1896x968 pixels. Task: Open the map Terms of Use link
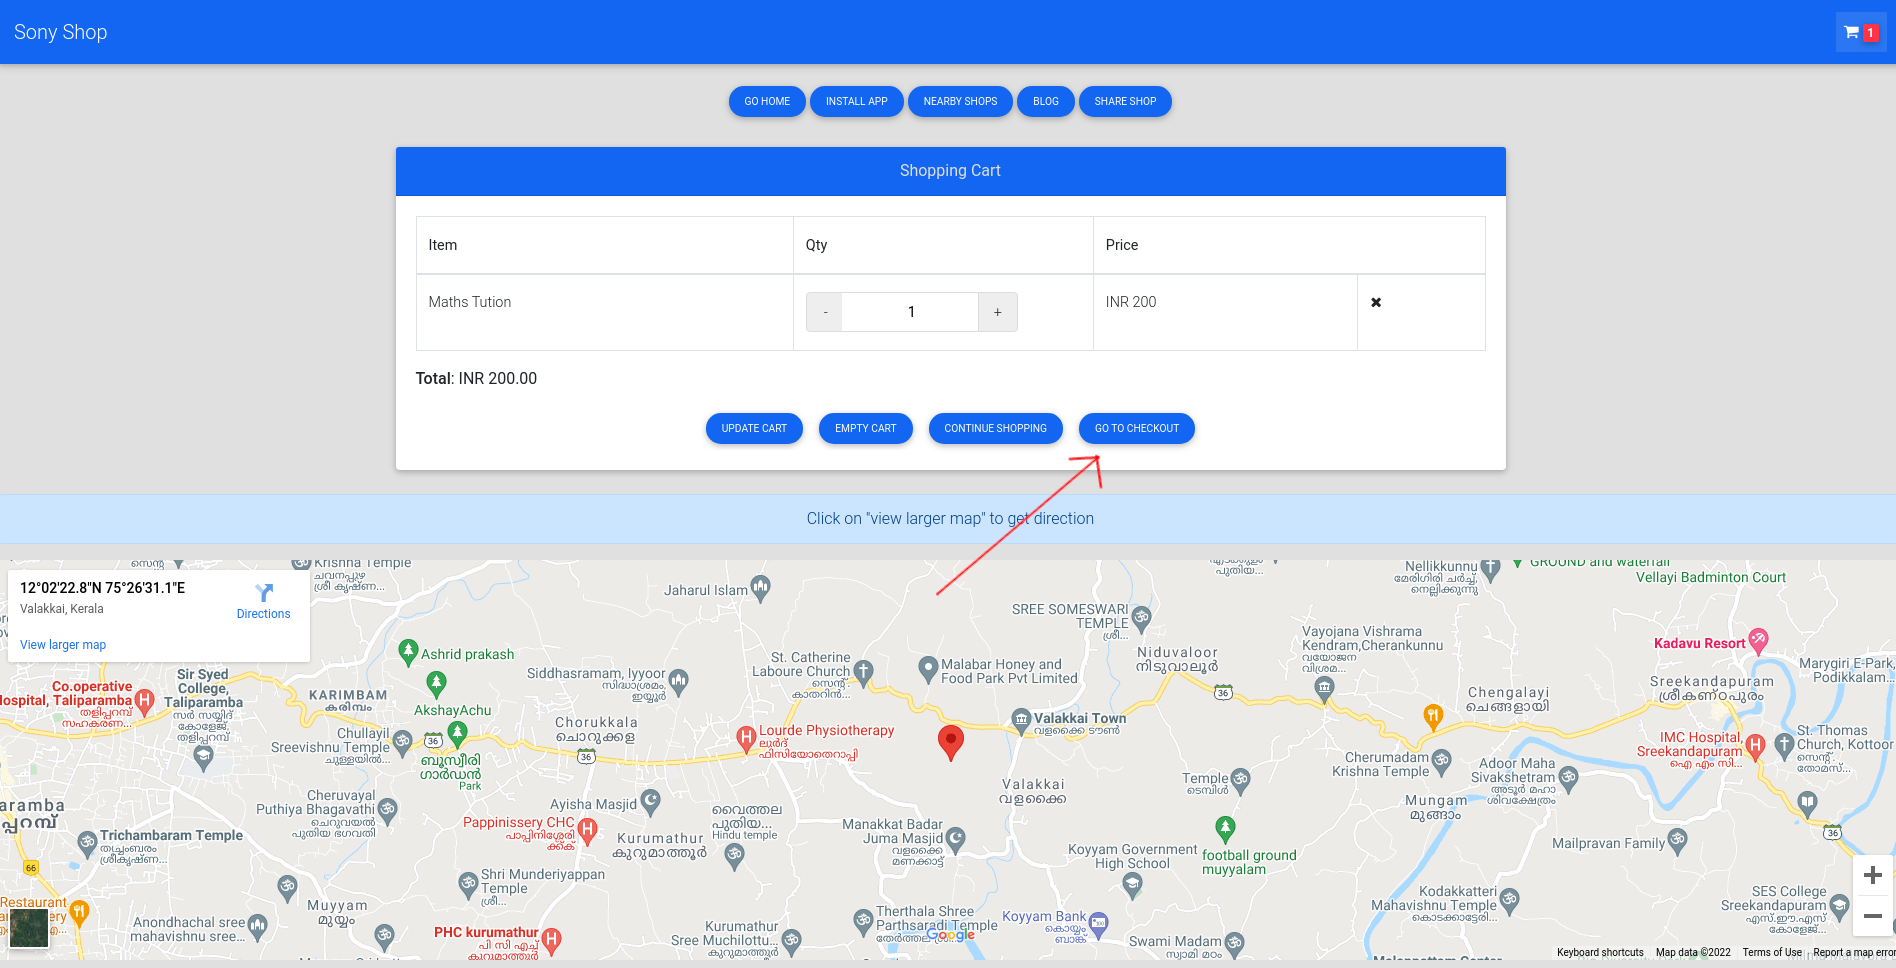pyautogui.click(x=1772, y=953)
